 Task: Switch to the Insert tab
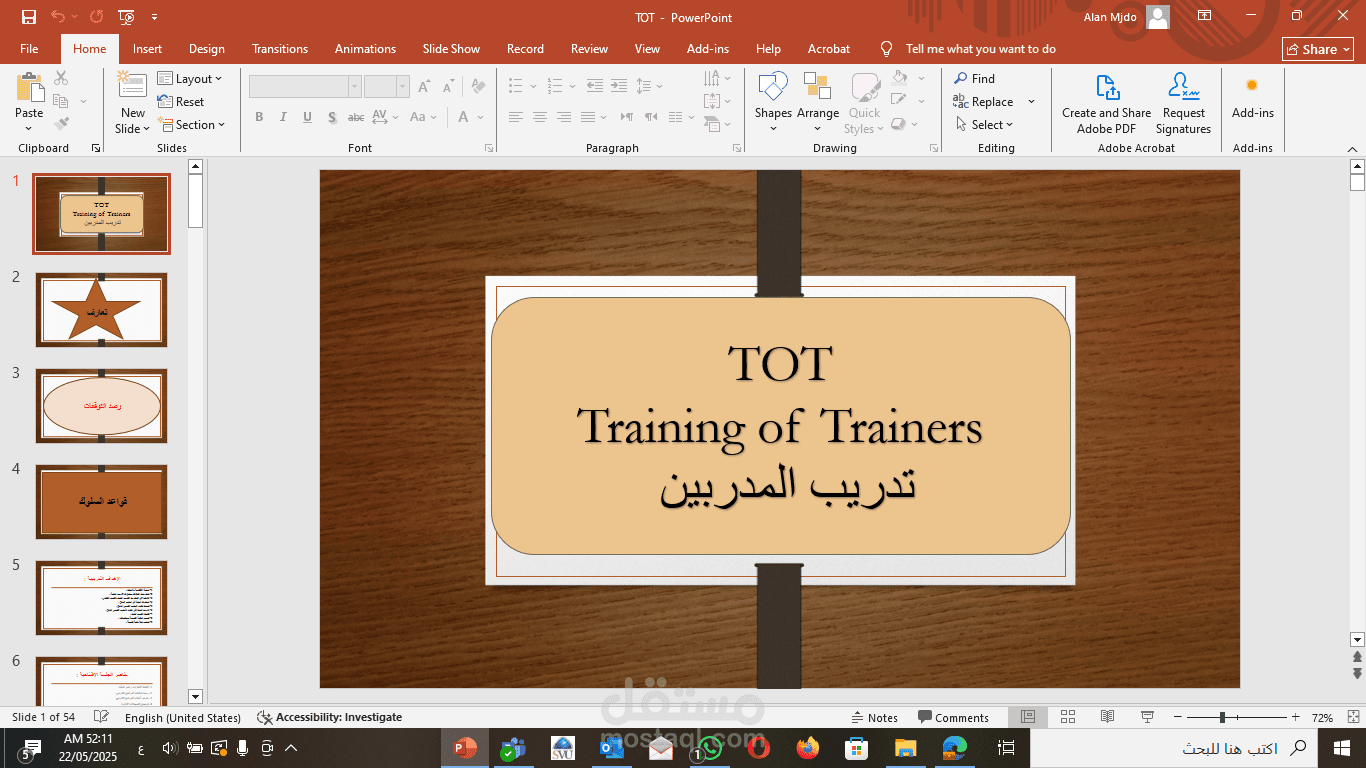[x=147, y=49]
